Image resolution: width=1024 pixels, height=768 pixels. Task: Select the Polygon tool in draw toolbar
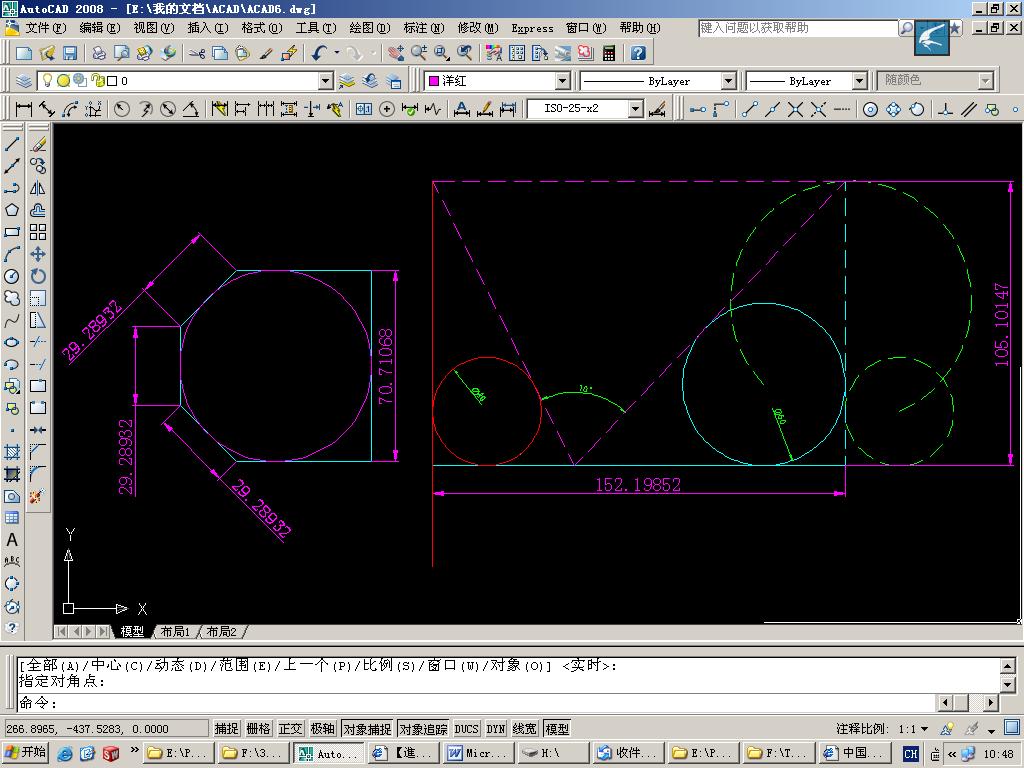tap(12, 210)
